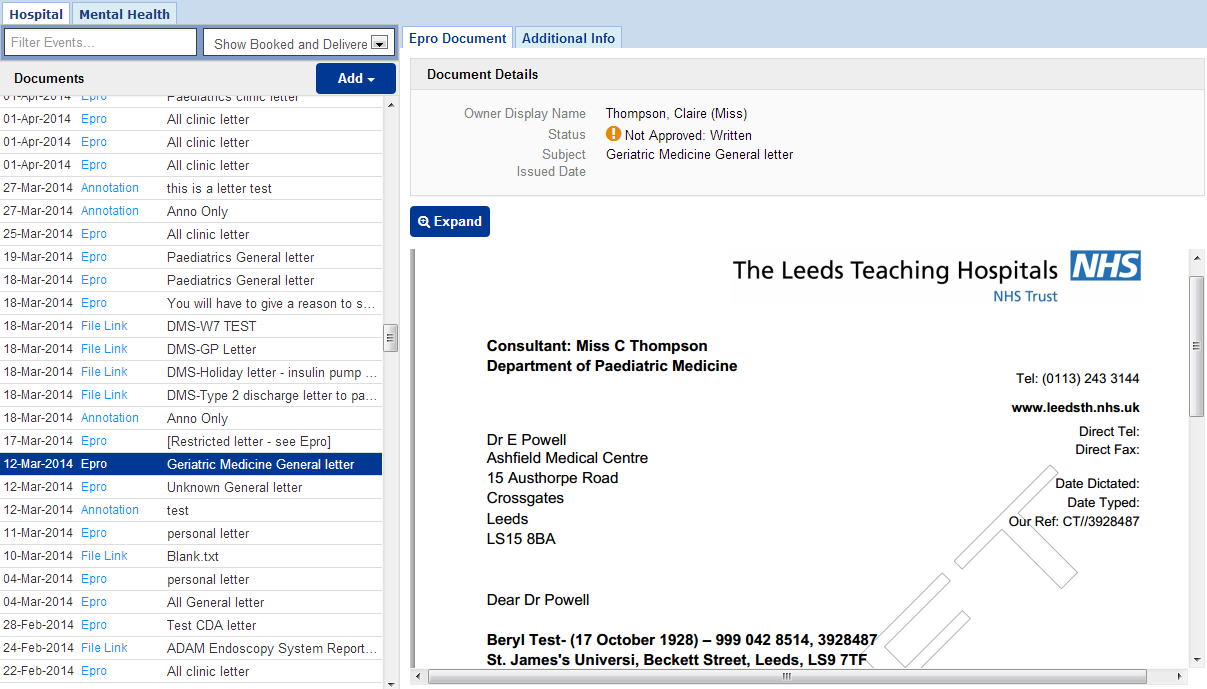1207x689 pixels.
Task: Switch to the Mental Health tab
Action: pyautogui.click(x=124, y=14)
